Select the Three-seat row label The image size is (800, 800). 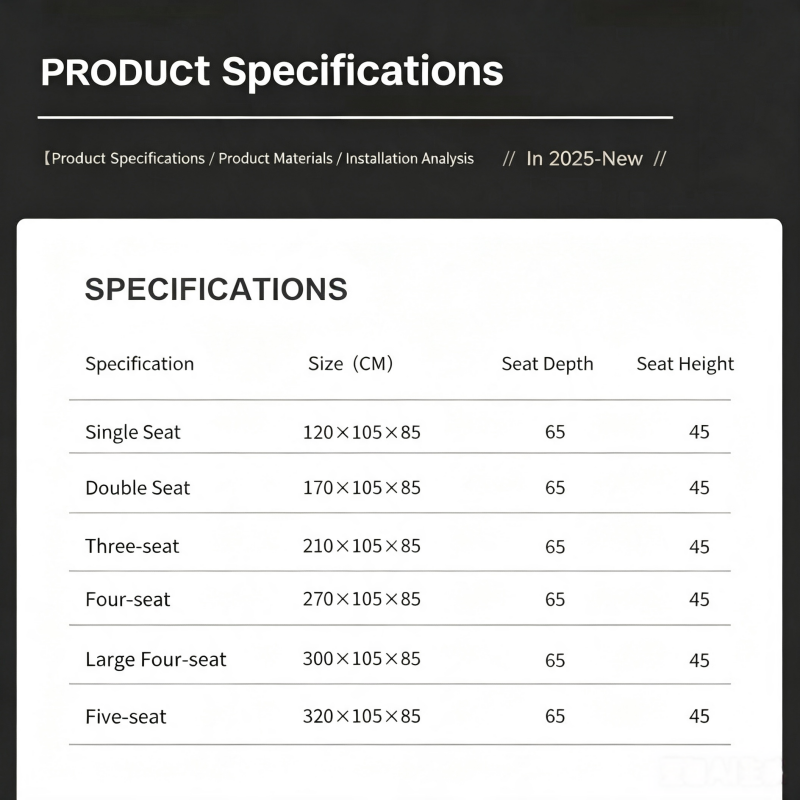coord(132,546)
